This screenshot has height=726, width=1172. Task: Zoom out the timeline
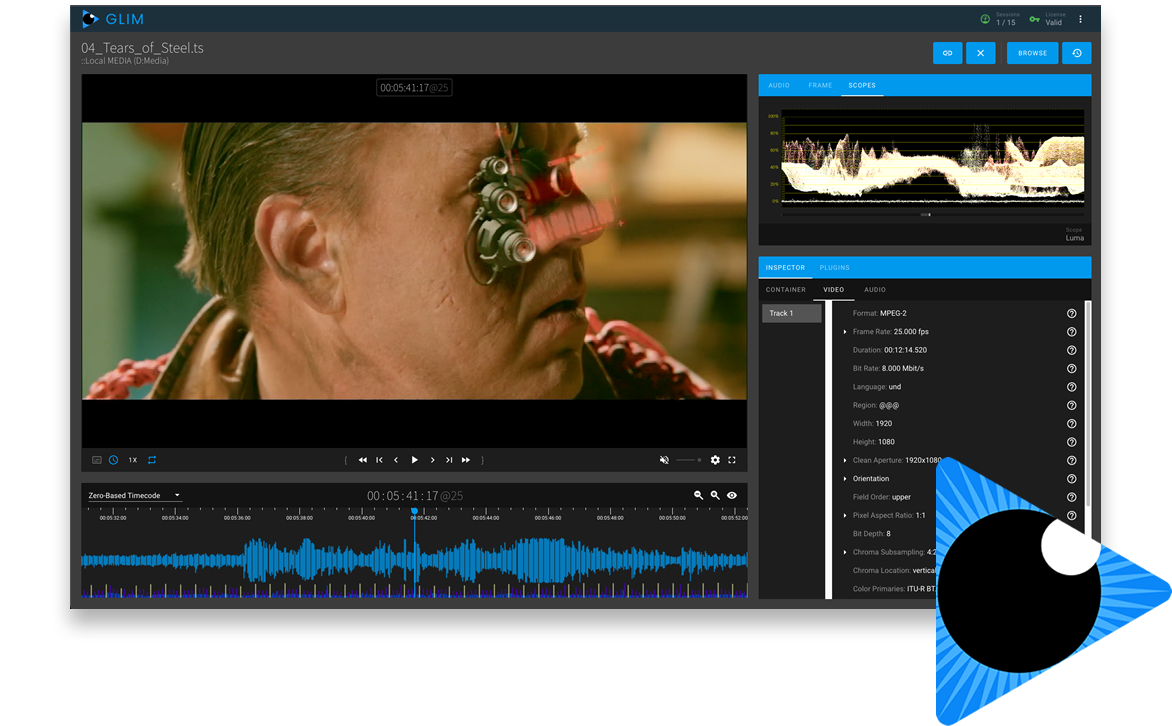click(698, 495)
